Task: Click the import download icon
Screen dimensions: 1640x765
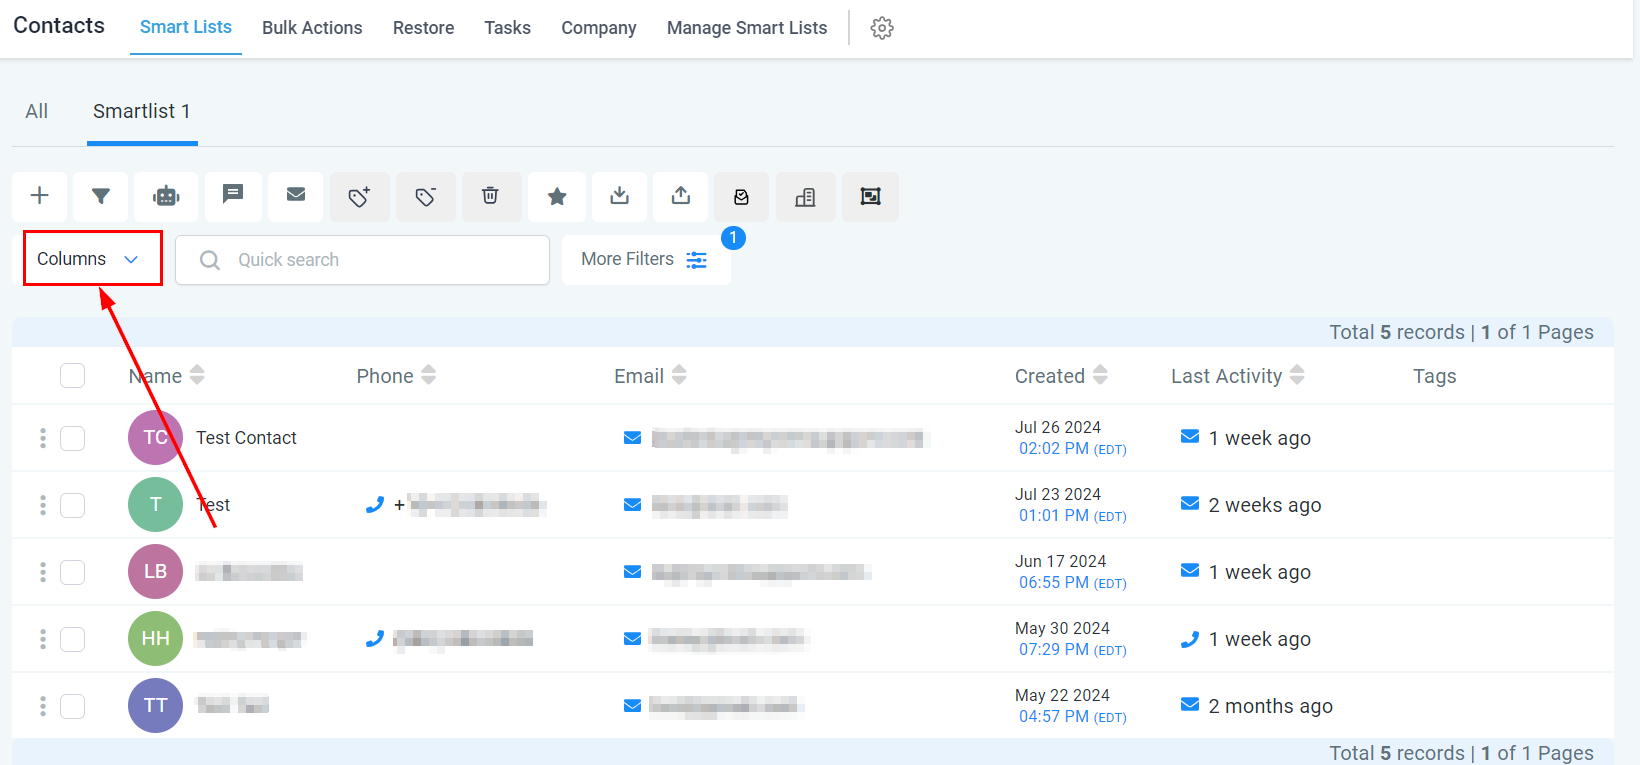Action: (x=620, y=196)
